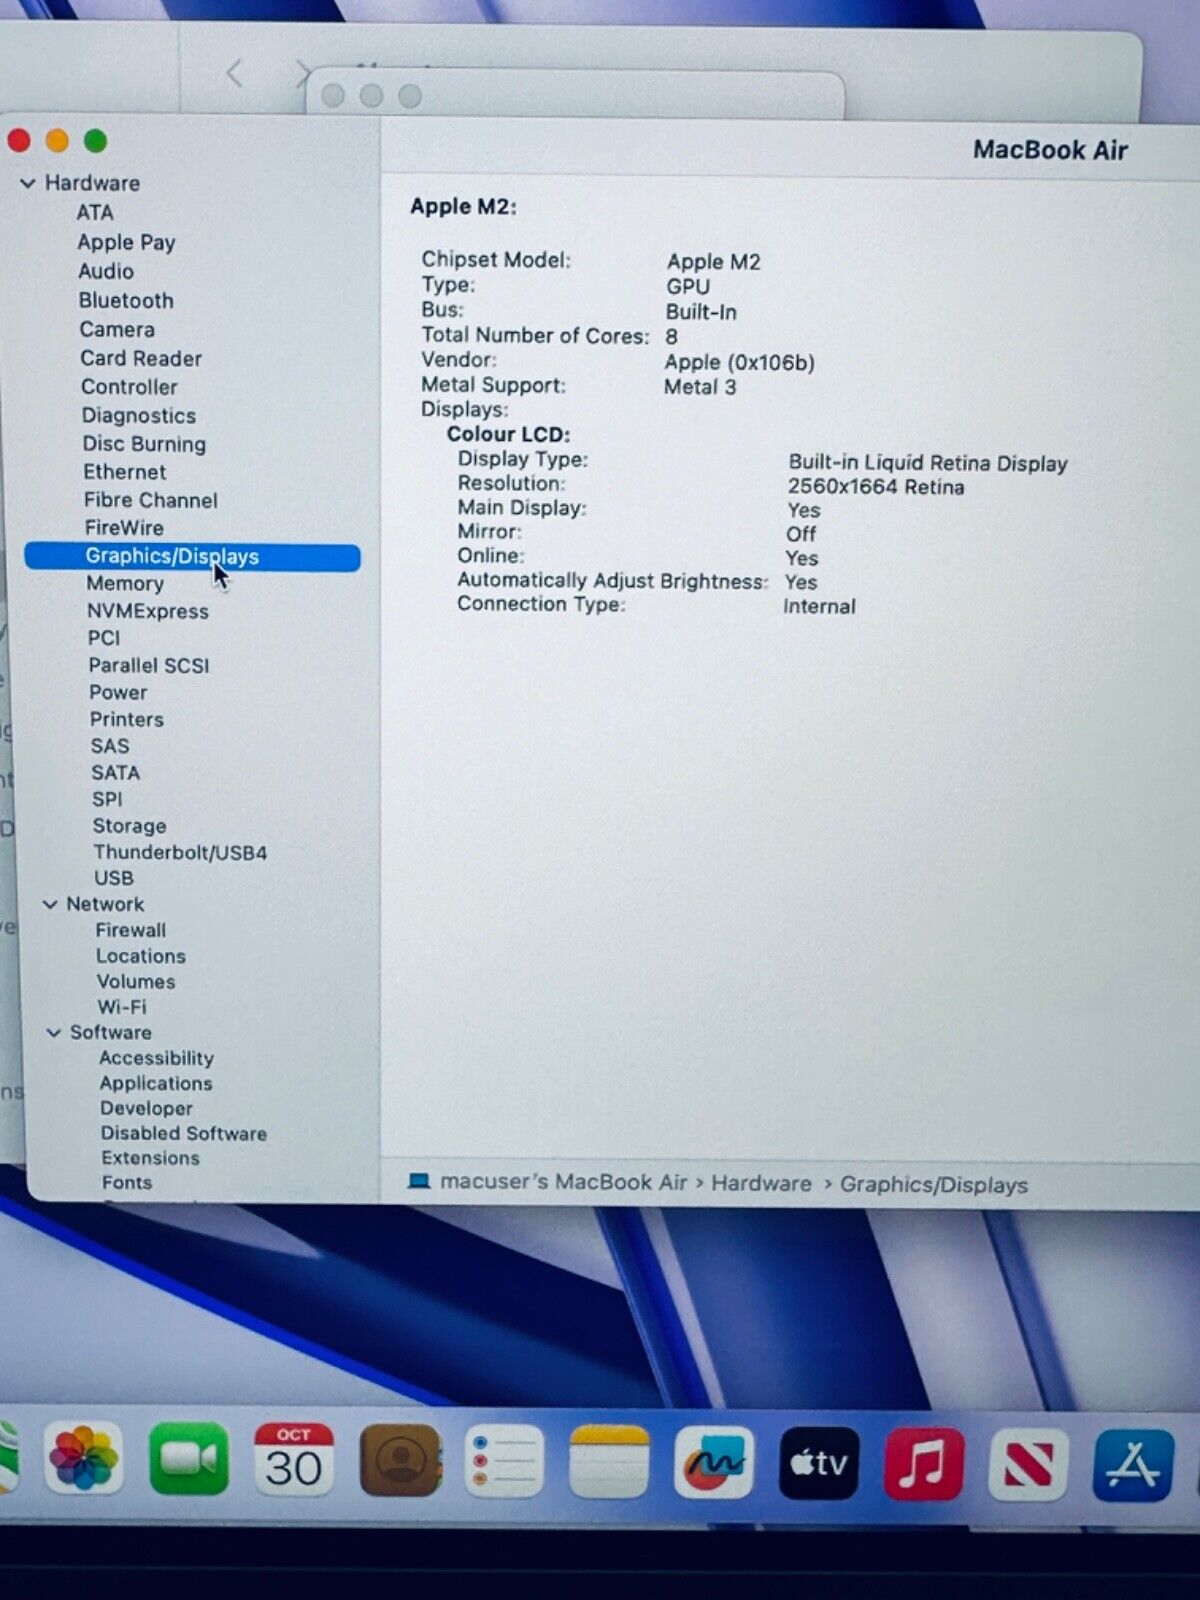Select NVMExpress in the sidebar
The width and height of the screenshot is (1200, 1600).
(148, 611)
